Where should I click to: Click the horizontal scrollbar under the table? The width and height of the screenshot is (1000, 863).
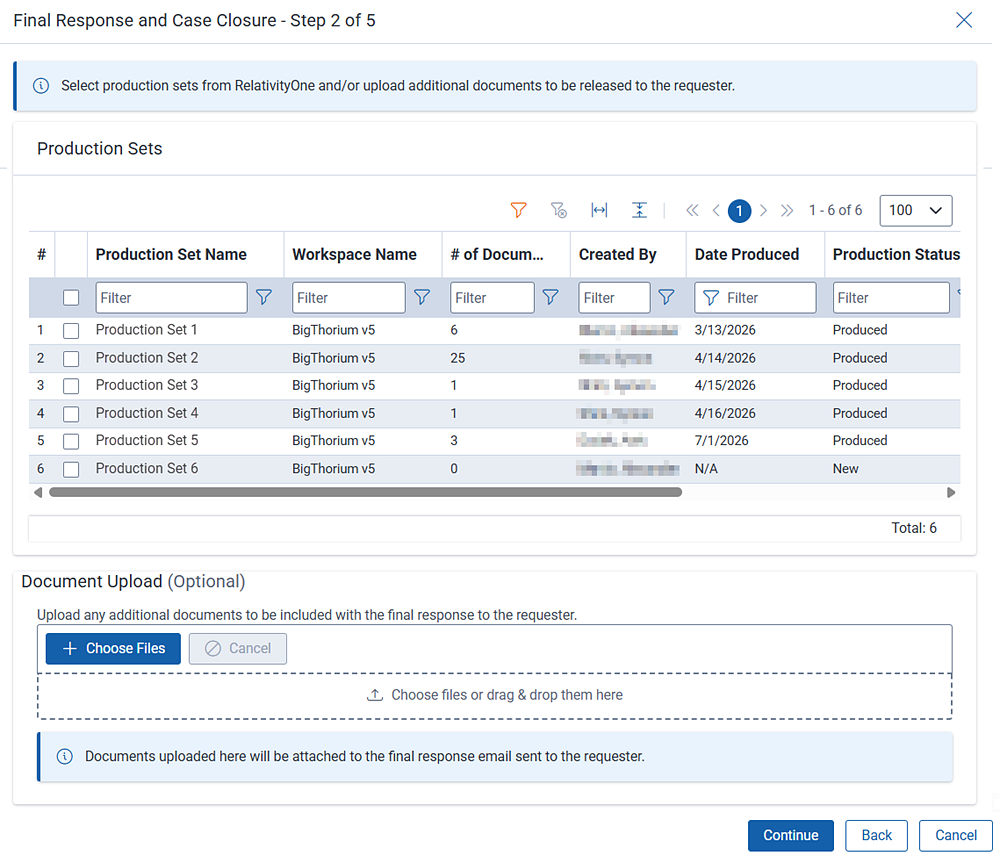click(x=365, y=492)
